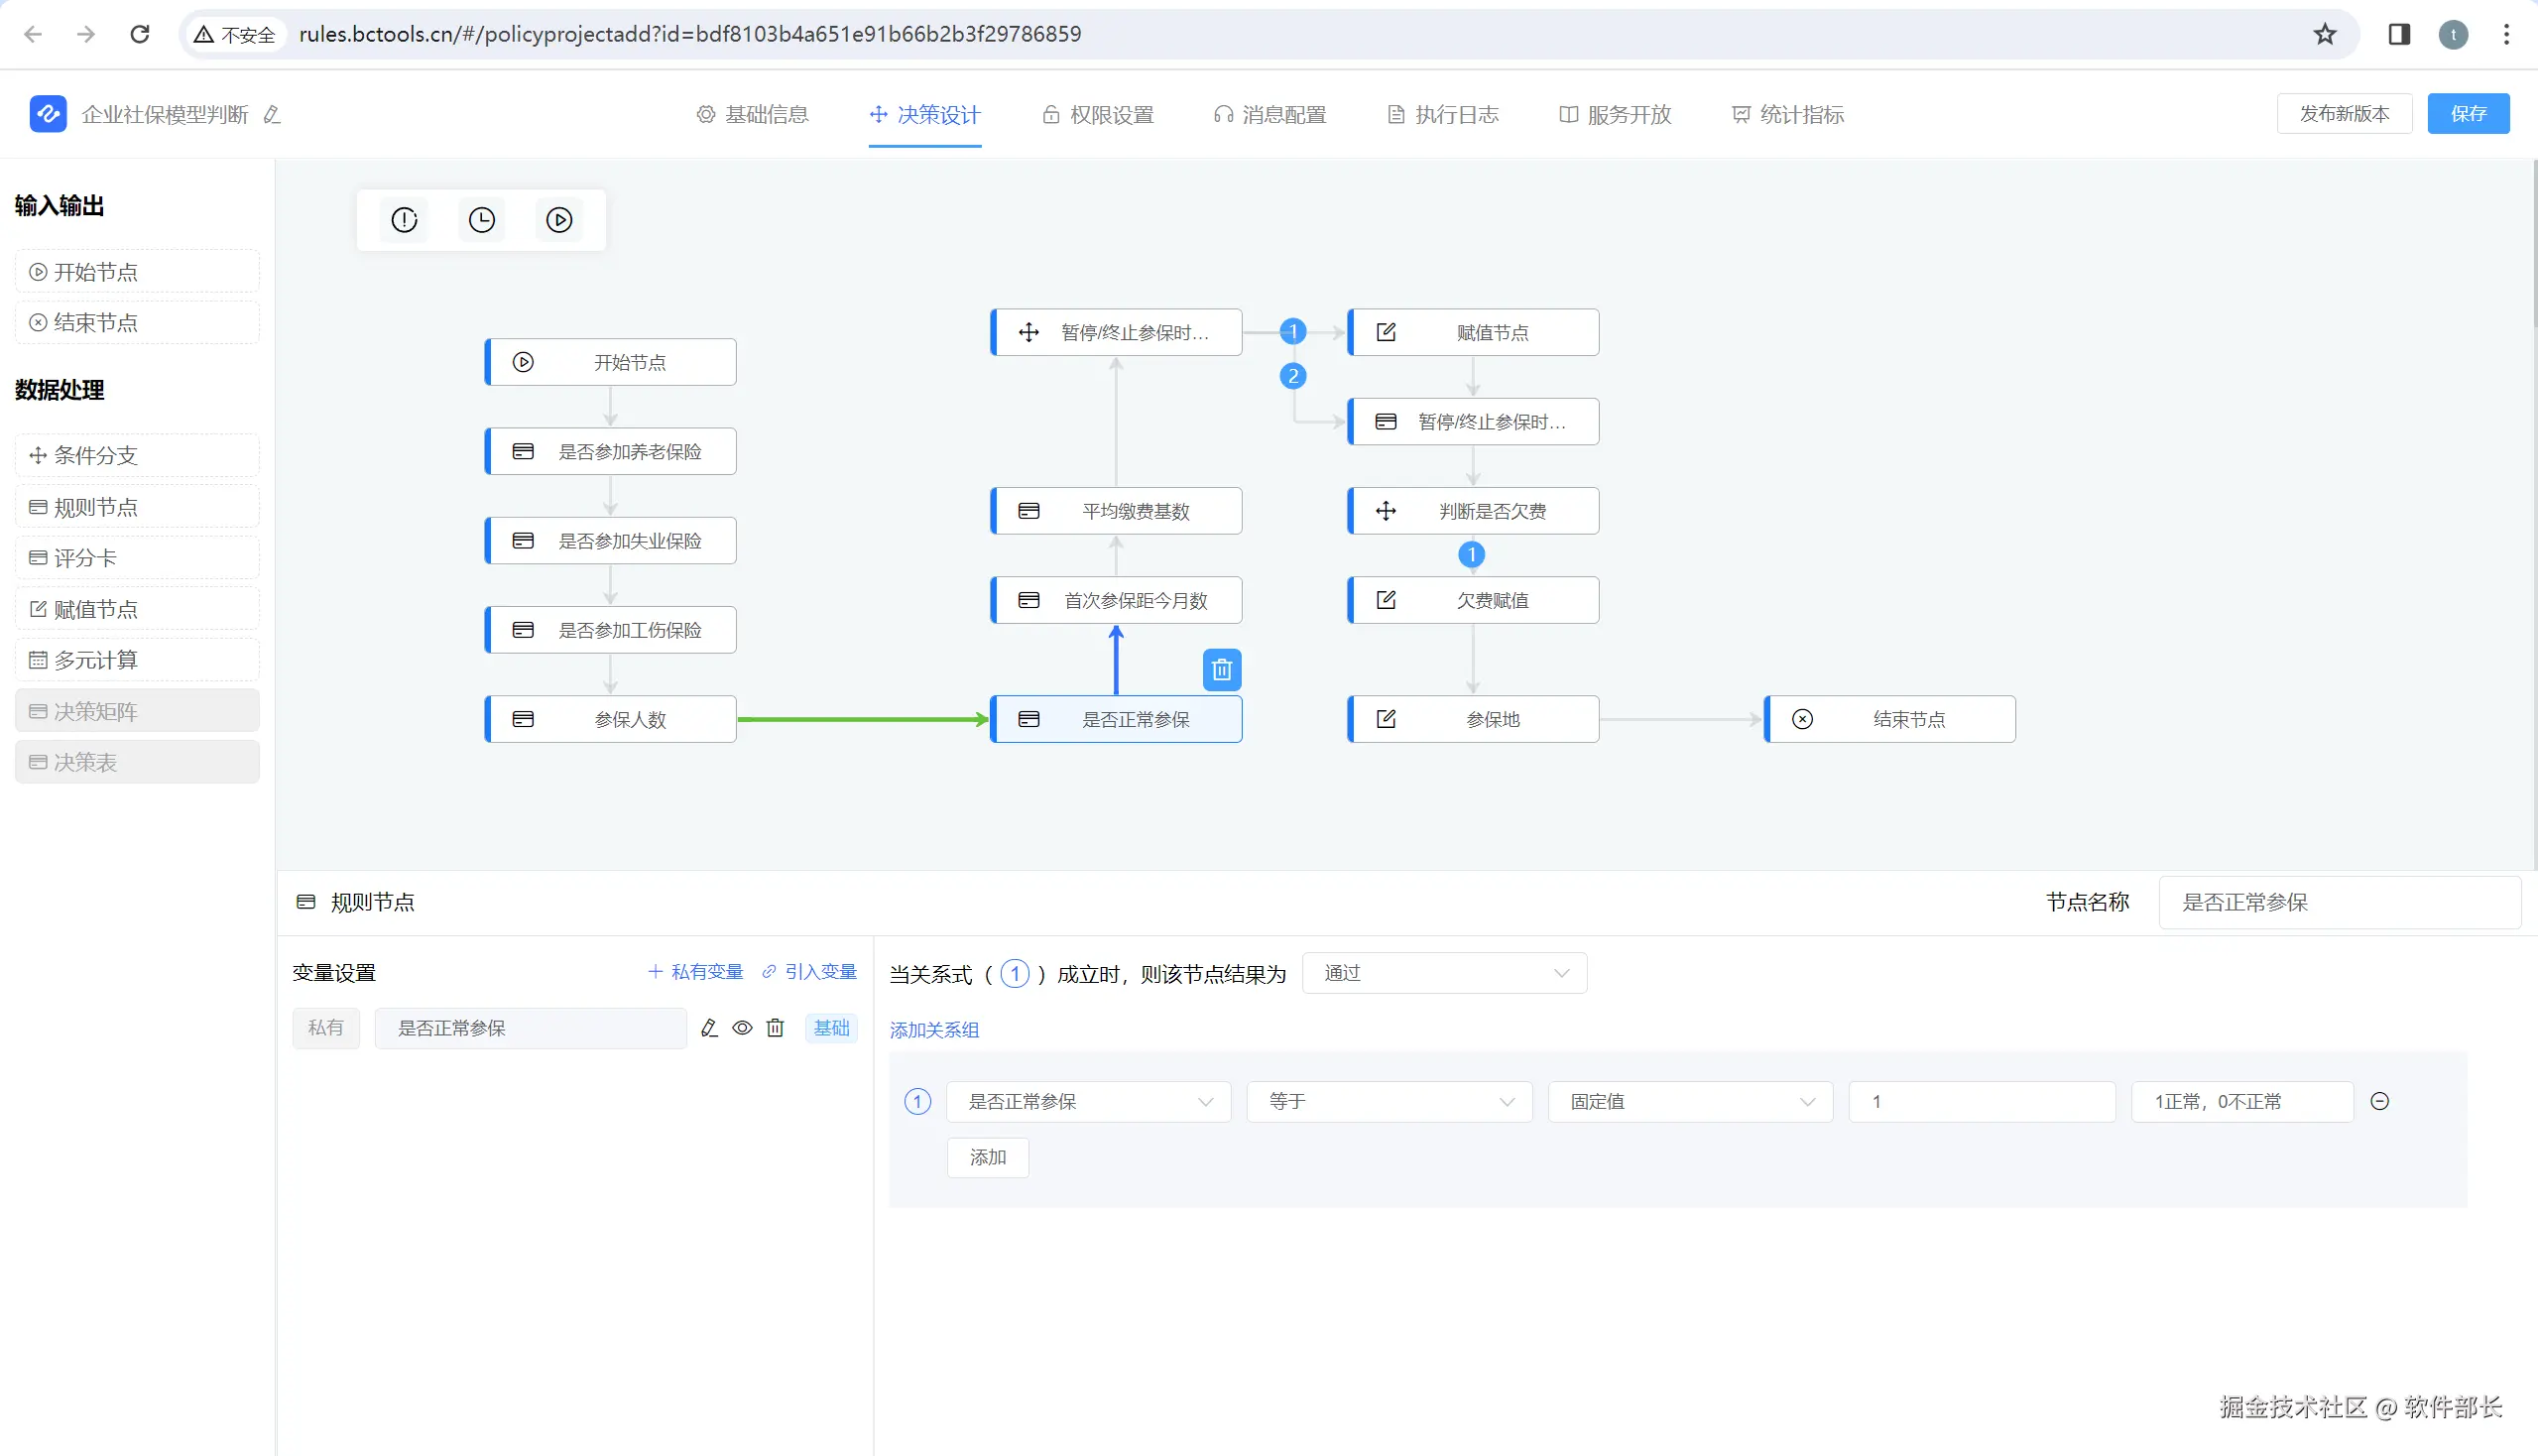Expand the 固定值 value type dropdown
The image size is (2538, 1456).
pyautogui.click(x=1689, y=1101)
